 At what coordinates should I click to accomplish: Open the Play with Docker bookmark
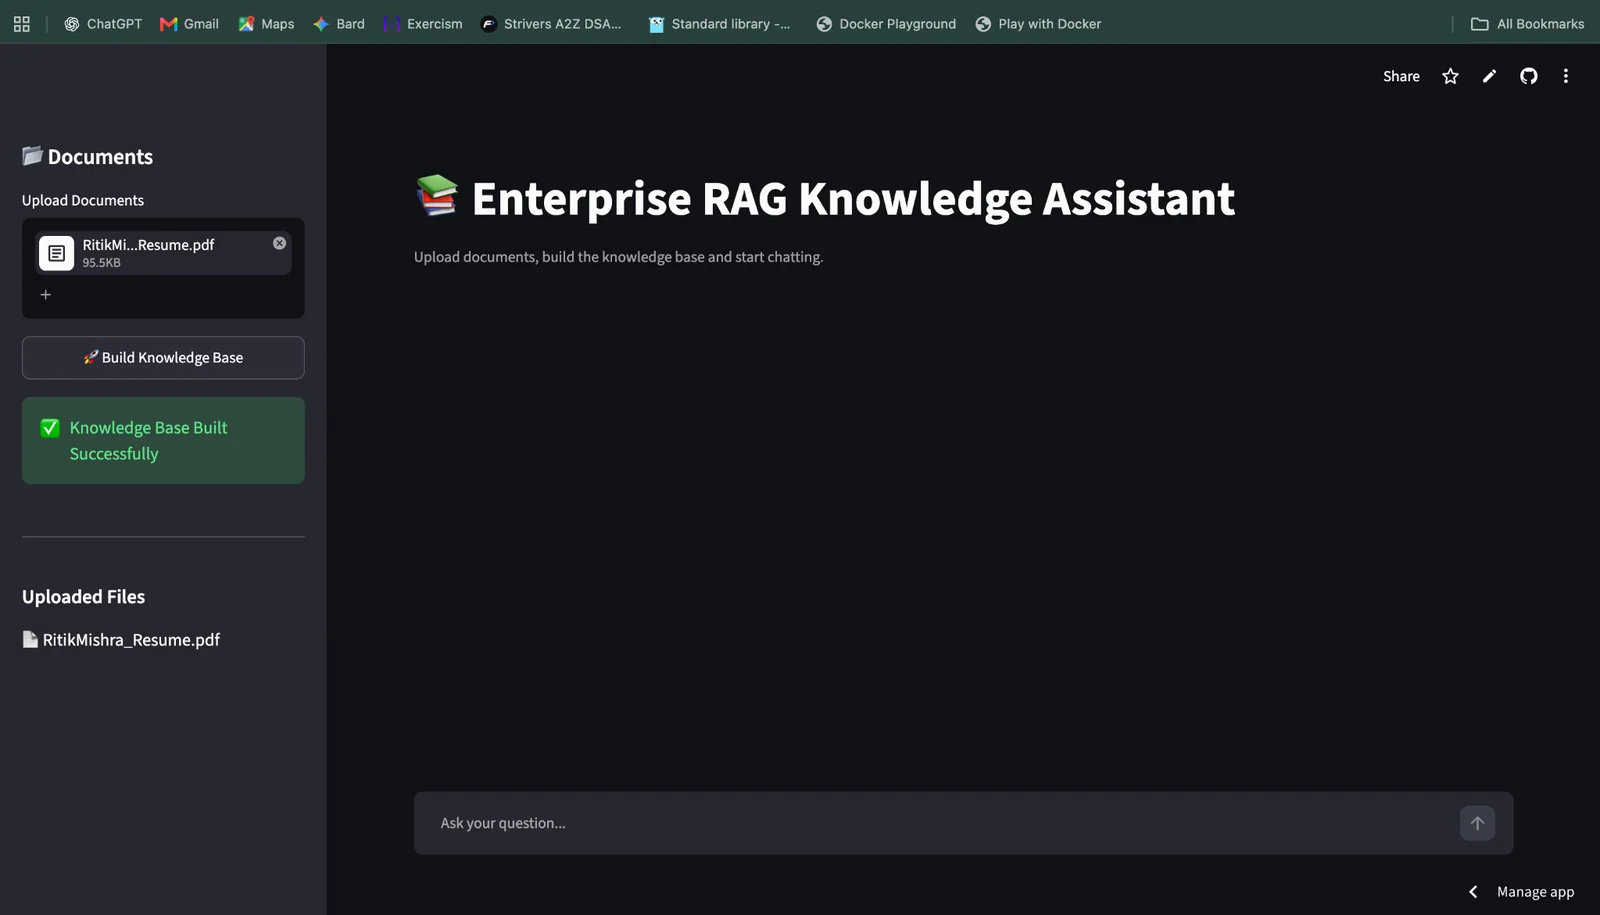pos(1038,24)
